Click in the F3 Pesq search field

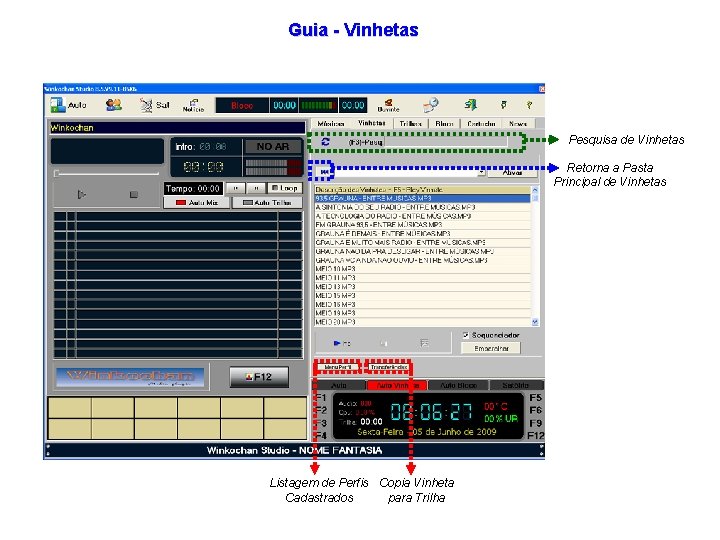point(444,142)
